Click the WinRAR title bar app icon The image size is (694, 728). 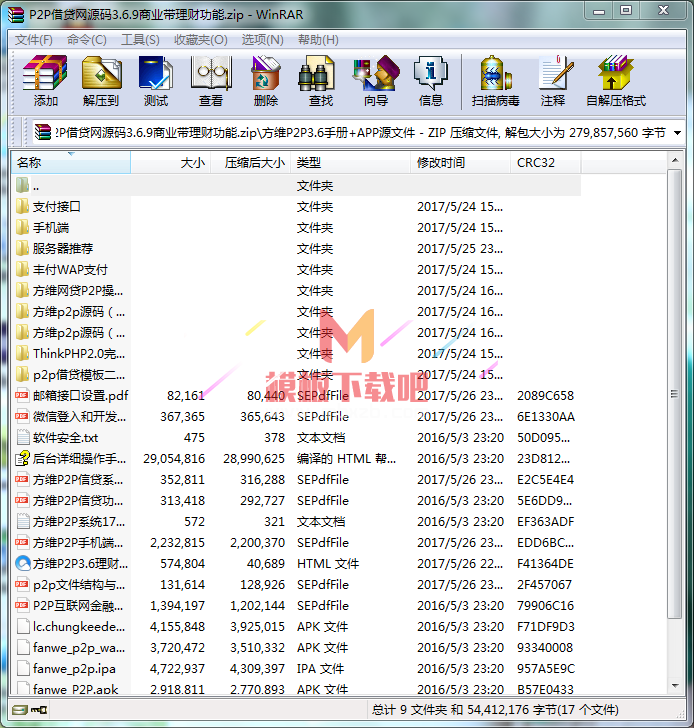[16, 14]
